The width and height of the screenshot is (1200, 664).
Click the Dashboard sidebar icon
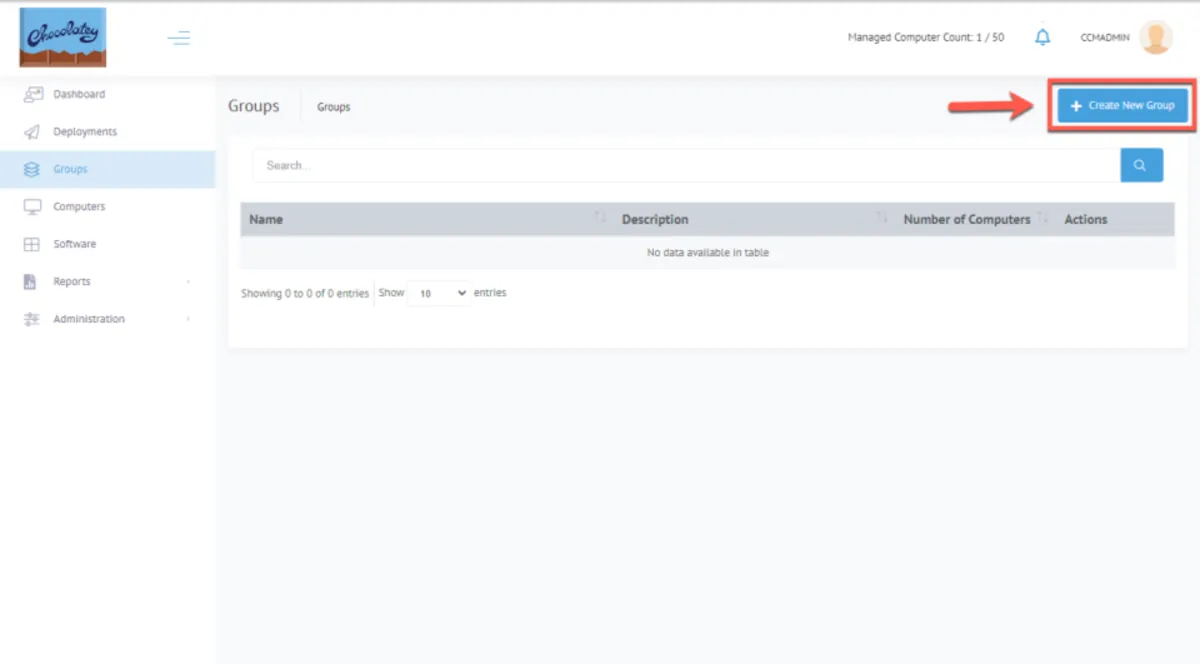(33, 94)
